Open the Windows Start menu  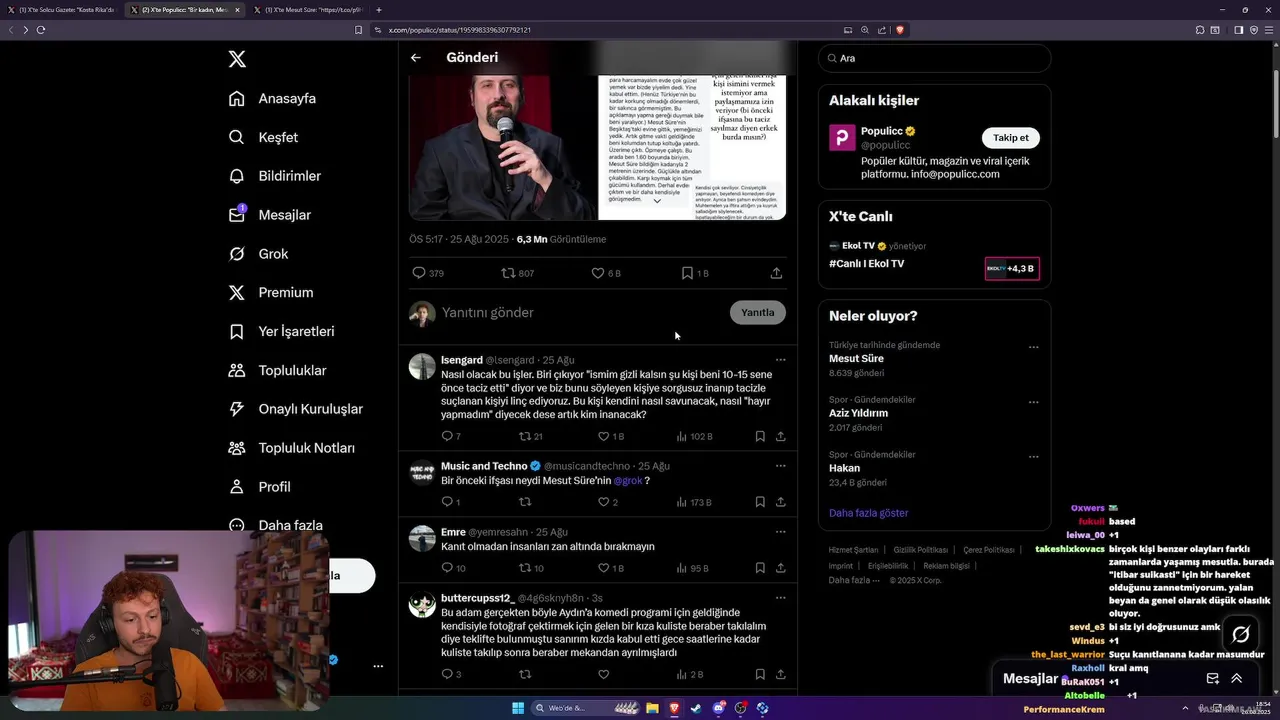[518, 708]
